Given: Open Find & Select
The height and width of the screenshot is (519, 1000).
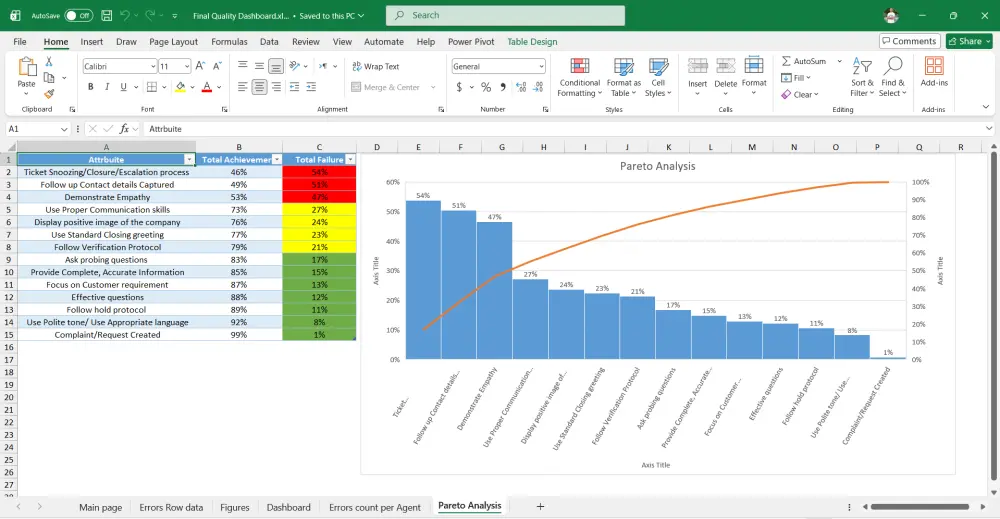Looking at the screenshot, I should (x=893, y=77).
